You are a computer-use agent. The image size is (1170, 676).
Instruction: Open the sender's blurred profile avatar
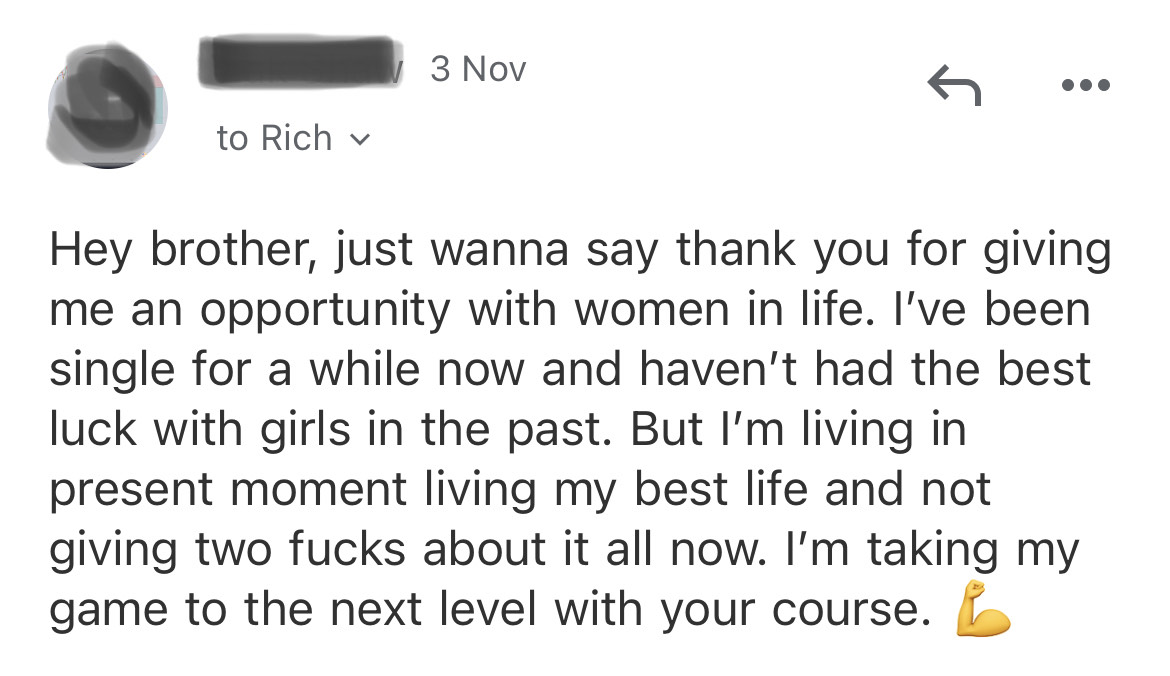(107, 105)
